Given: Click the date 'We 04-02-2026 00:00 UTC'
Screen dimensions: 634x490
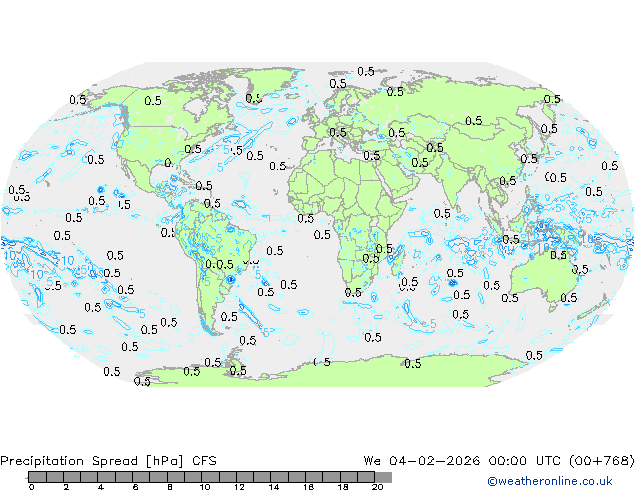Looking at the screenshot, I should pyautogui.click(x=462, y=461).
